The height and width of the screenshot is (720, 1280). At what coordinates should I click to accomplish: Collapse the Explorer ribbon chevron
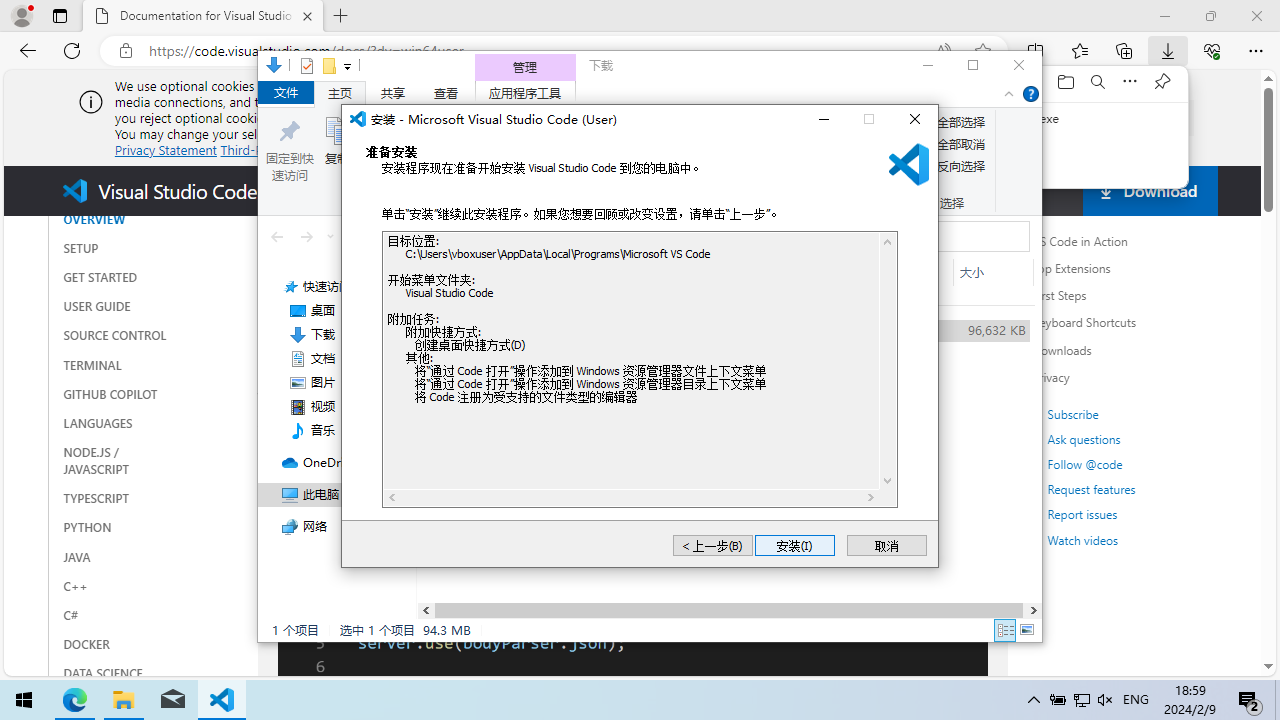[1009, 94]
